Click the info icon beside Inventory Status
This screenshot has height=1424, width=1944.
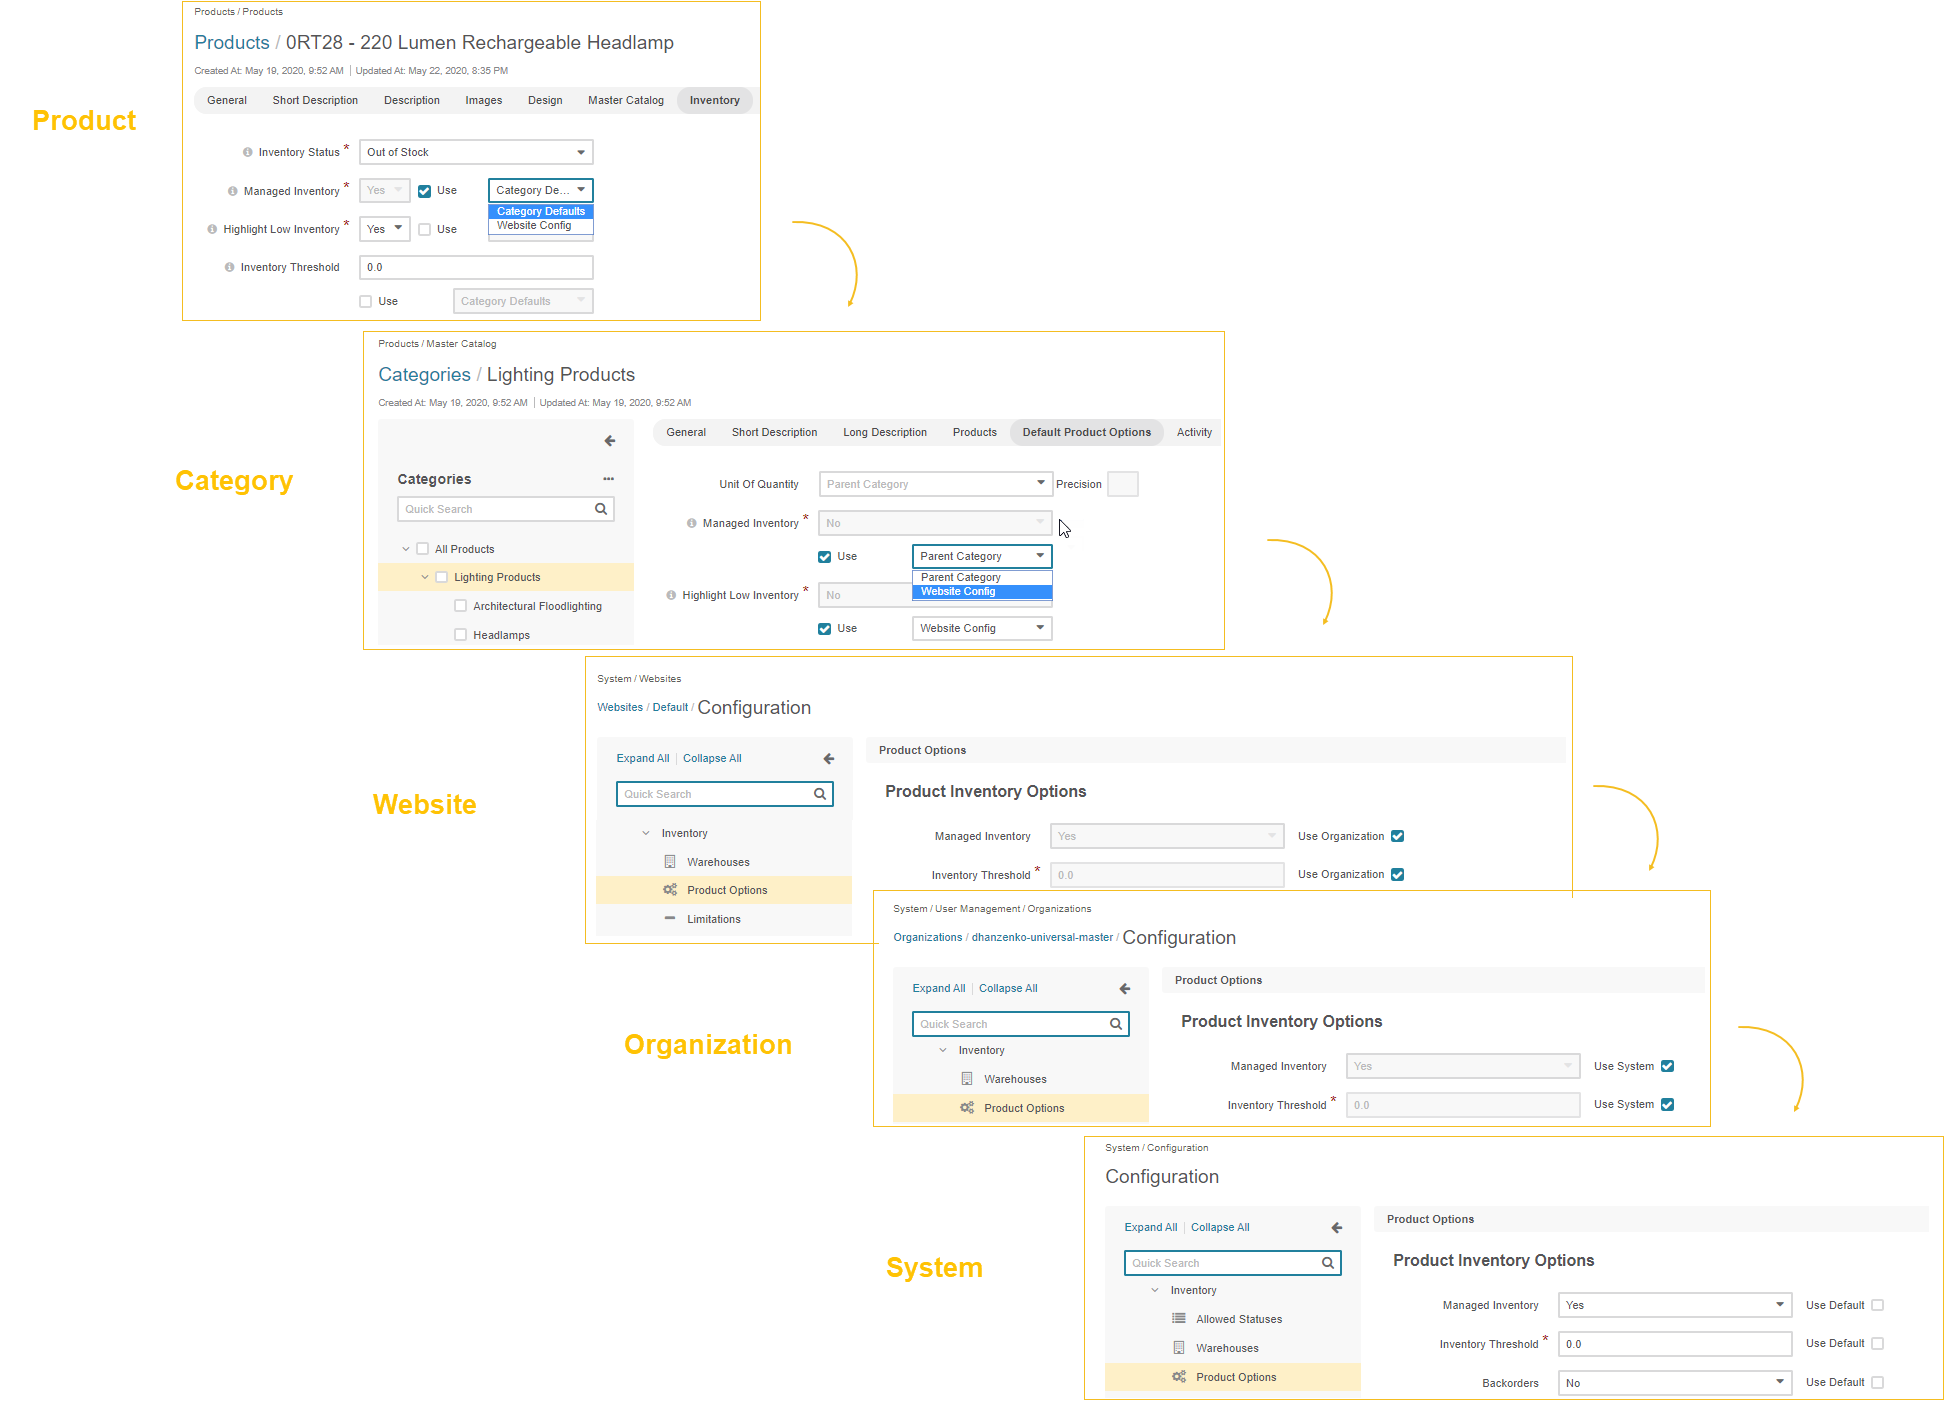pyautogui.click(x=247, y=153)
